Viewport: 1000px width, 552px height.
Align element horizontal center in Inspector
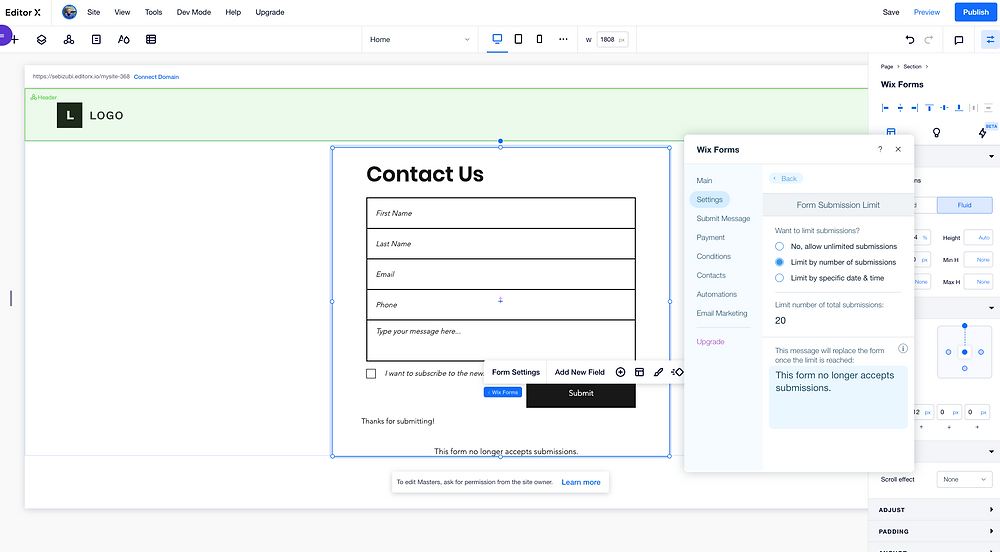[900, 108]
